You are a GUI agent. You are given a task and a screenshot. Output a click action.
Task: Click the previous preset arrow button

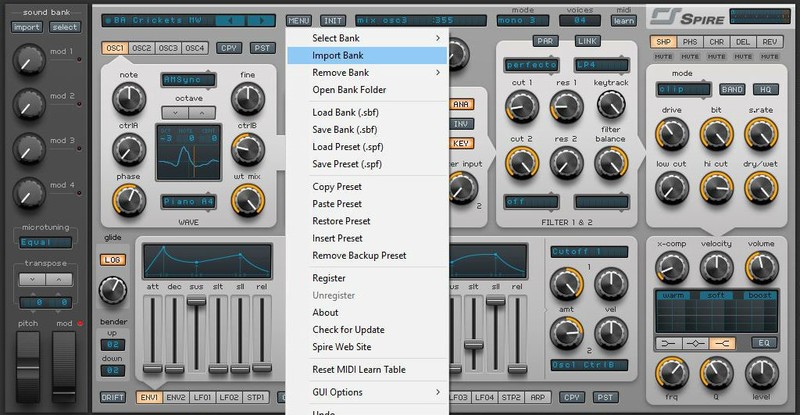pos(233,19)
